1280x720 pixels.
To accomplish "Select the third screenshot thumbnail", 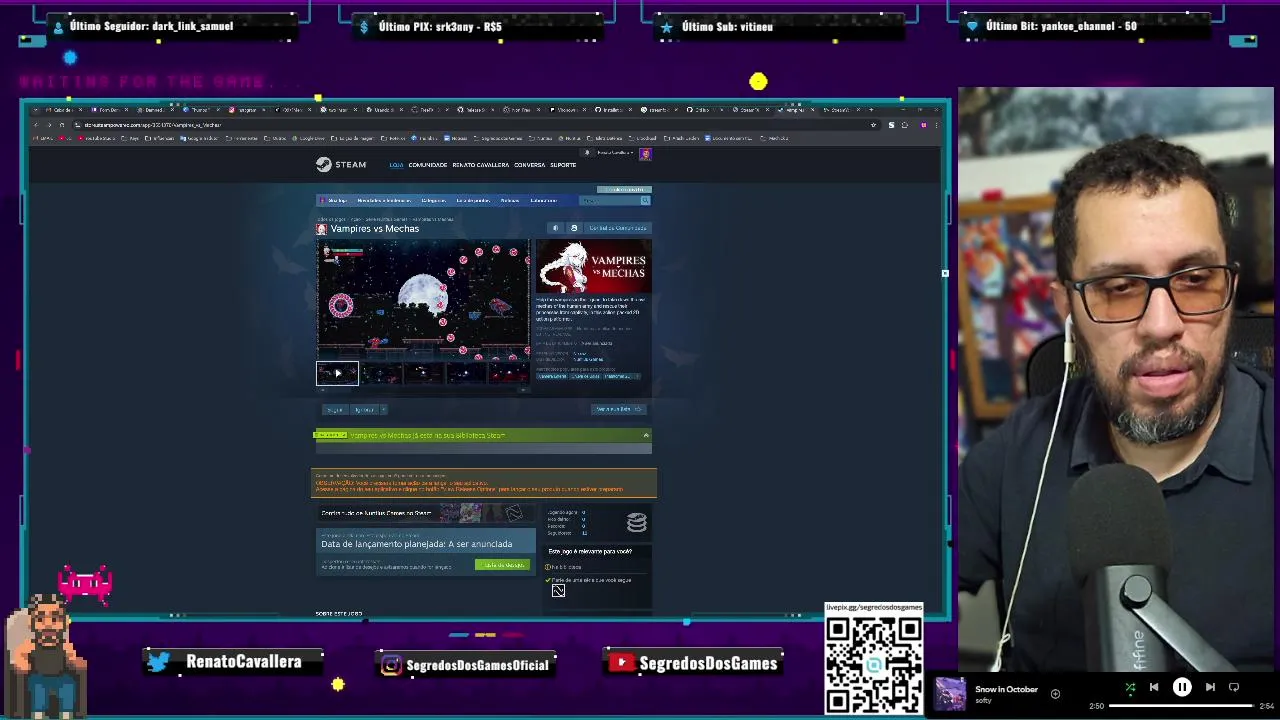I will (423, 373).
